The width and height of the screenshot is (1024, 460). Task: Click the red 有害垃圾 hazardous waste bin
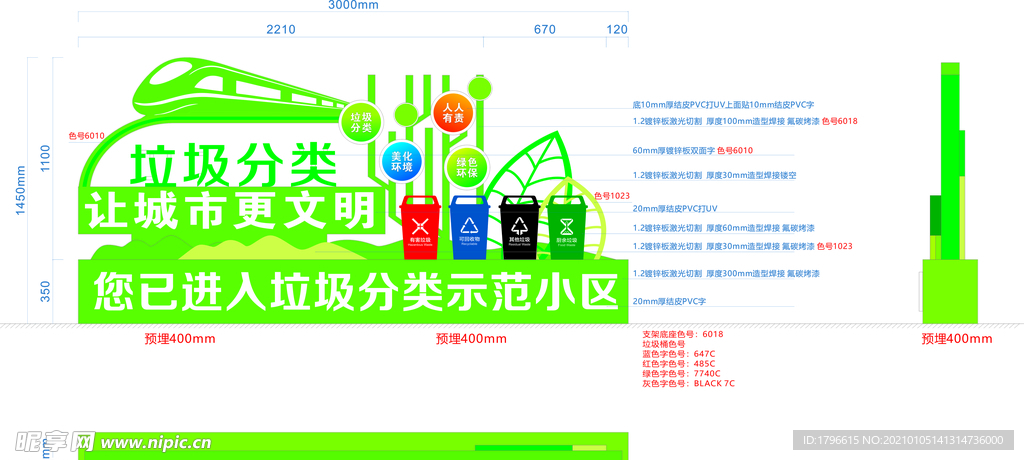click(x=421, y=226)
